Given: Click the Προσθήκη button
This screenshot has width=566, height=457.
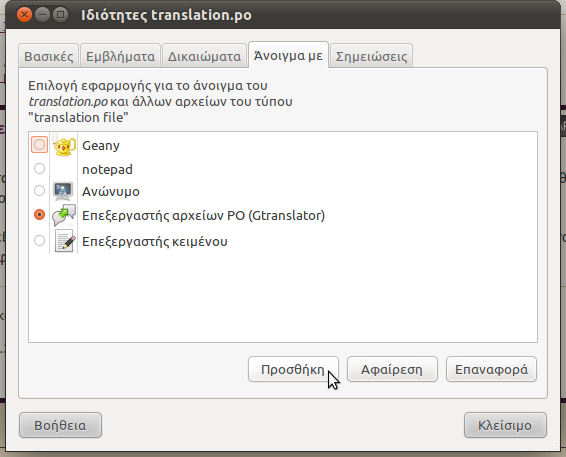Looking at the screenshot, I should click(293, 369).
